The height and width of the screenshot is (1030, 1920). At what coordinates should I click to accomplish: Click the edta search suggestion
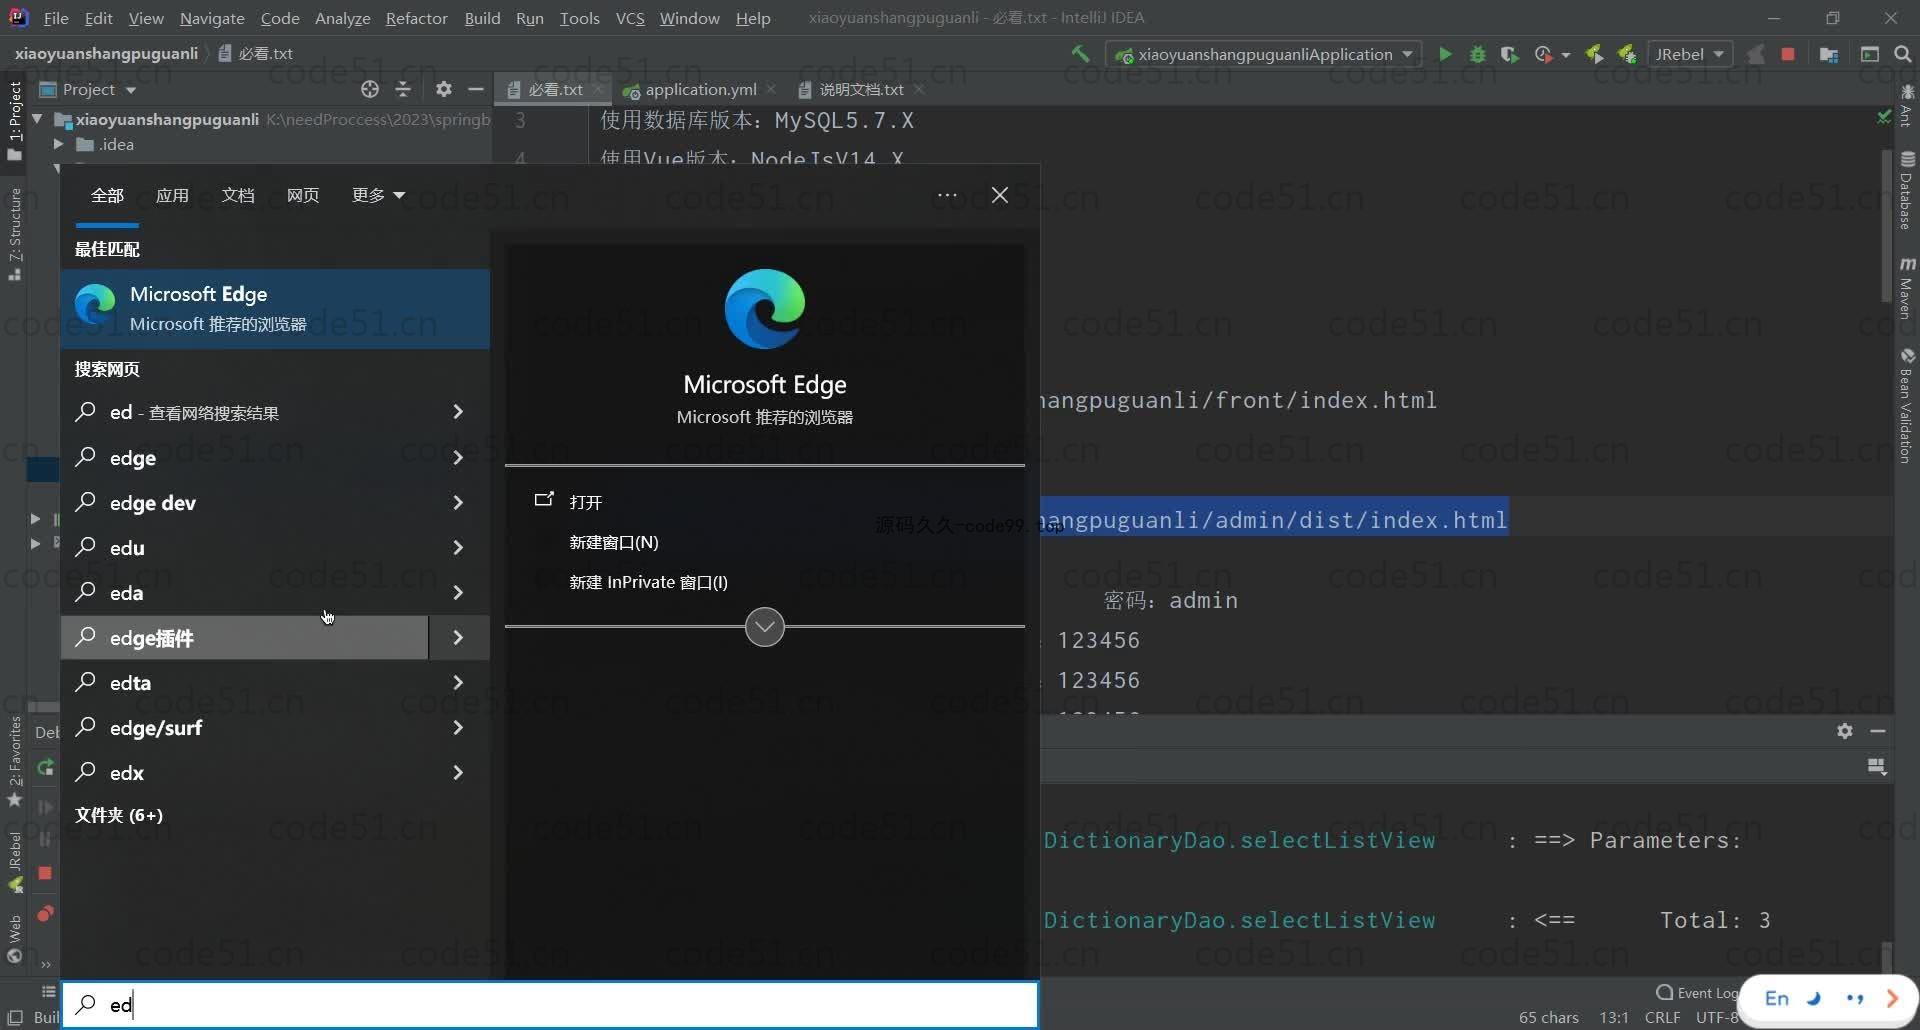245,682
